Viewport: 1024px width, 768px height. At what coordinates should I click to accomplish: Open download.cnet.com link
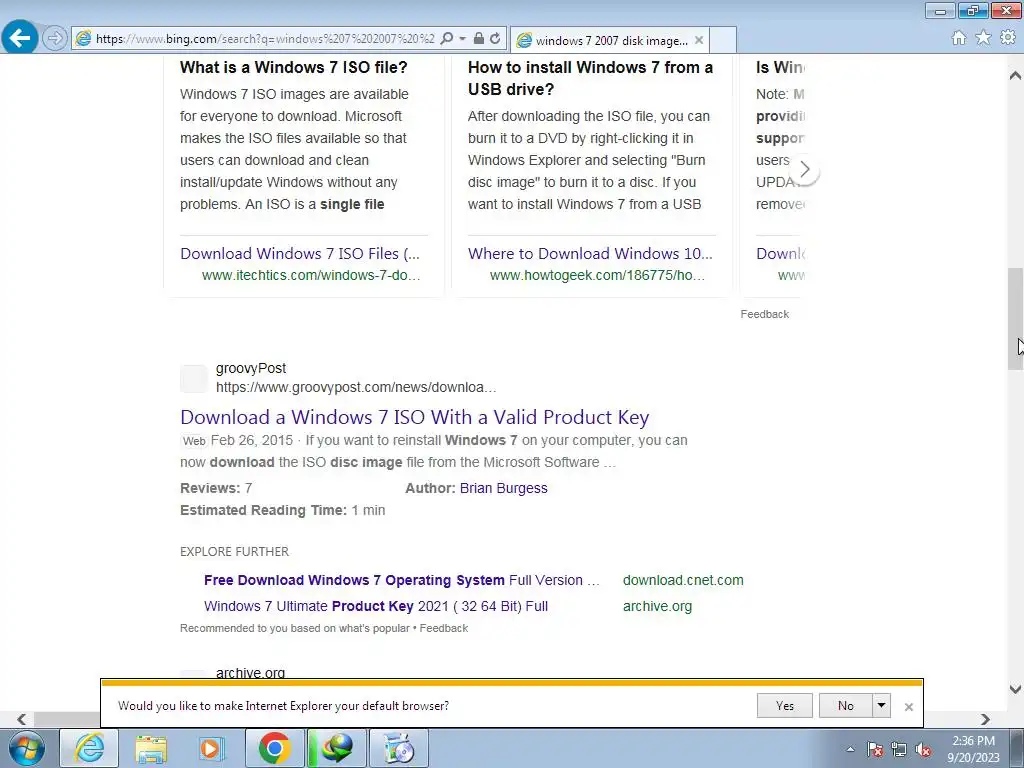[683, 581]
